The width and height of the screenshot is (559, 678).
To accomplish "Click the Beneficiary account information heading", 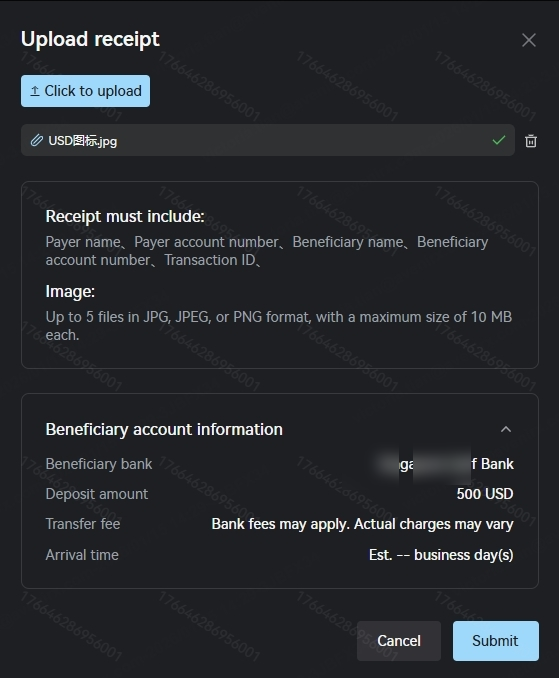I will [x=164, y=429].
